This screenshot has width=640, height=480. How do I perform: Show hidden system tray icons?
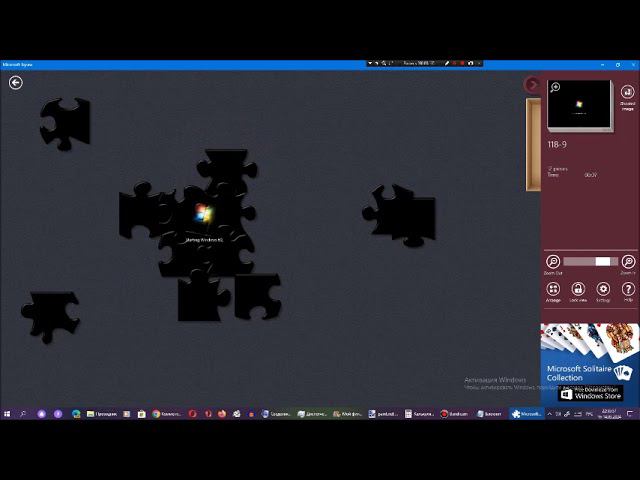click(549, 414)
